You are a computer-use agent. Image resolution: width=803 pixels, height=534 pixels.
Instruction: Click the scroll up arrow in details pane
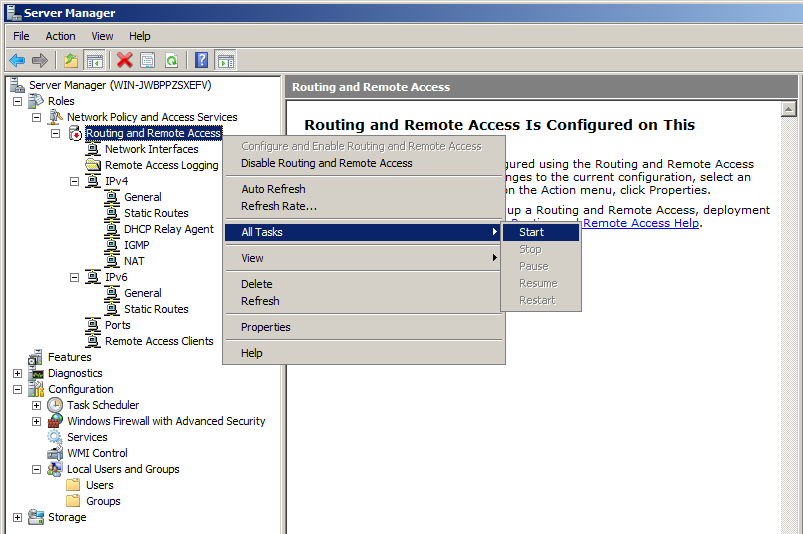coord(789,109)
